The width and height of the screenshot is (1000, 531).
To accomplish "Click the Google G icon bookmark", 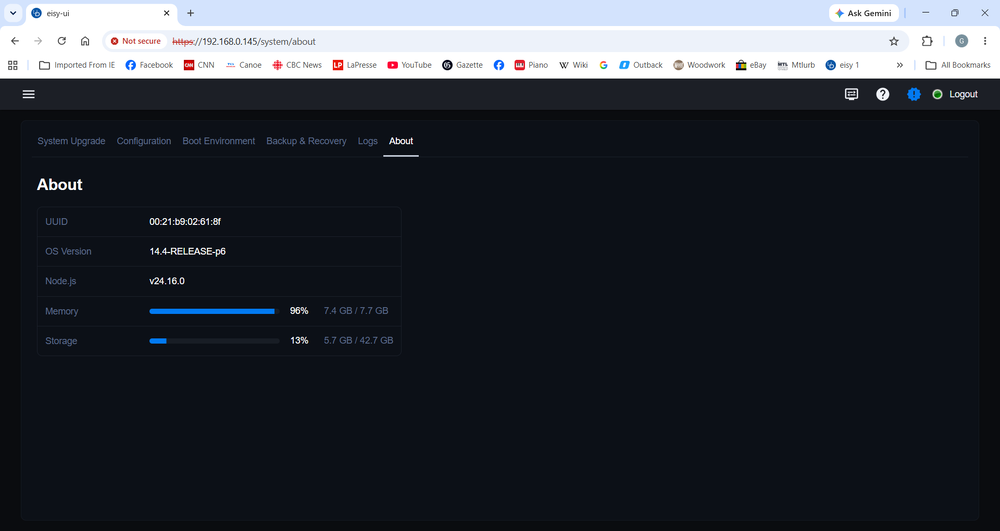I will pos(603,65).
